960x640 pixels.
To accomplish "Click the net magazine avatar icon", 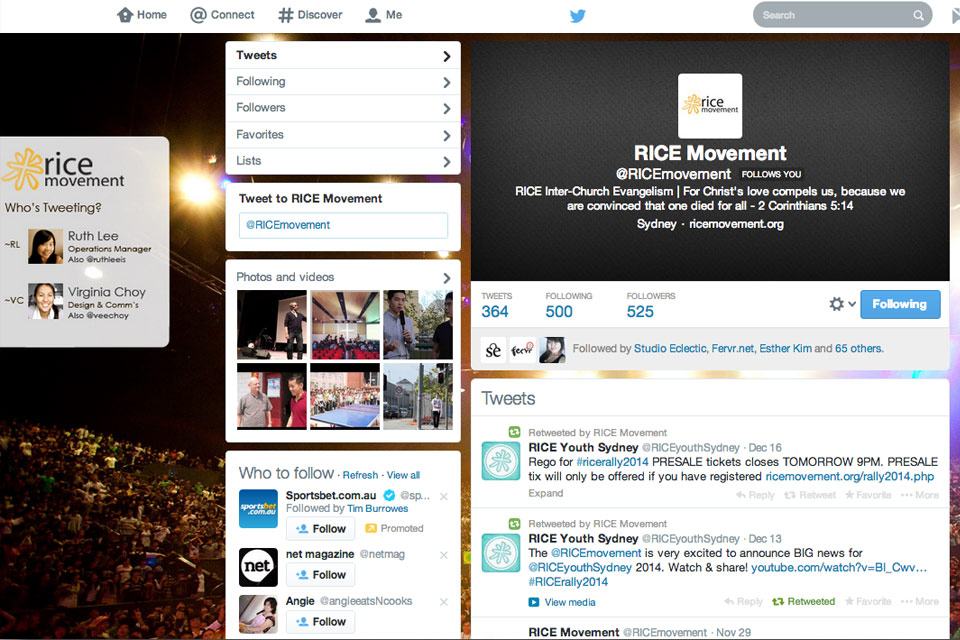I will tap(258, 567).
